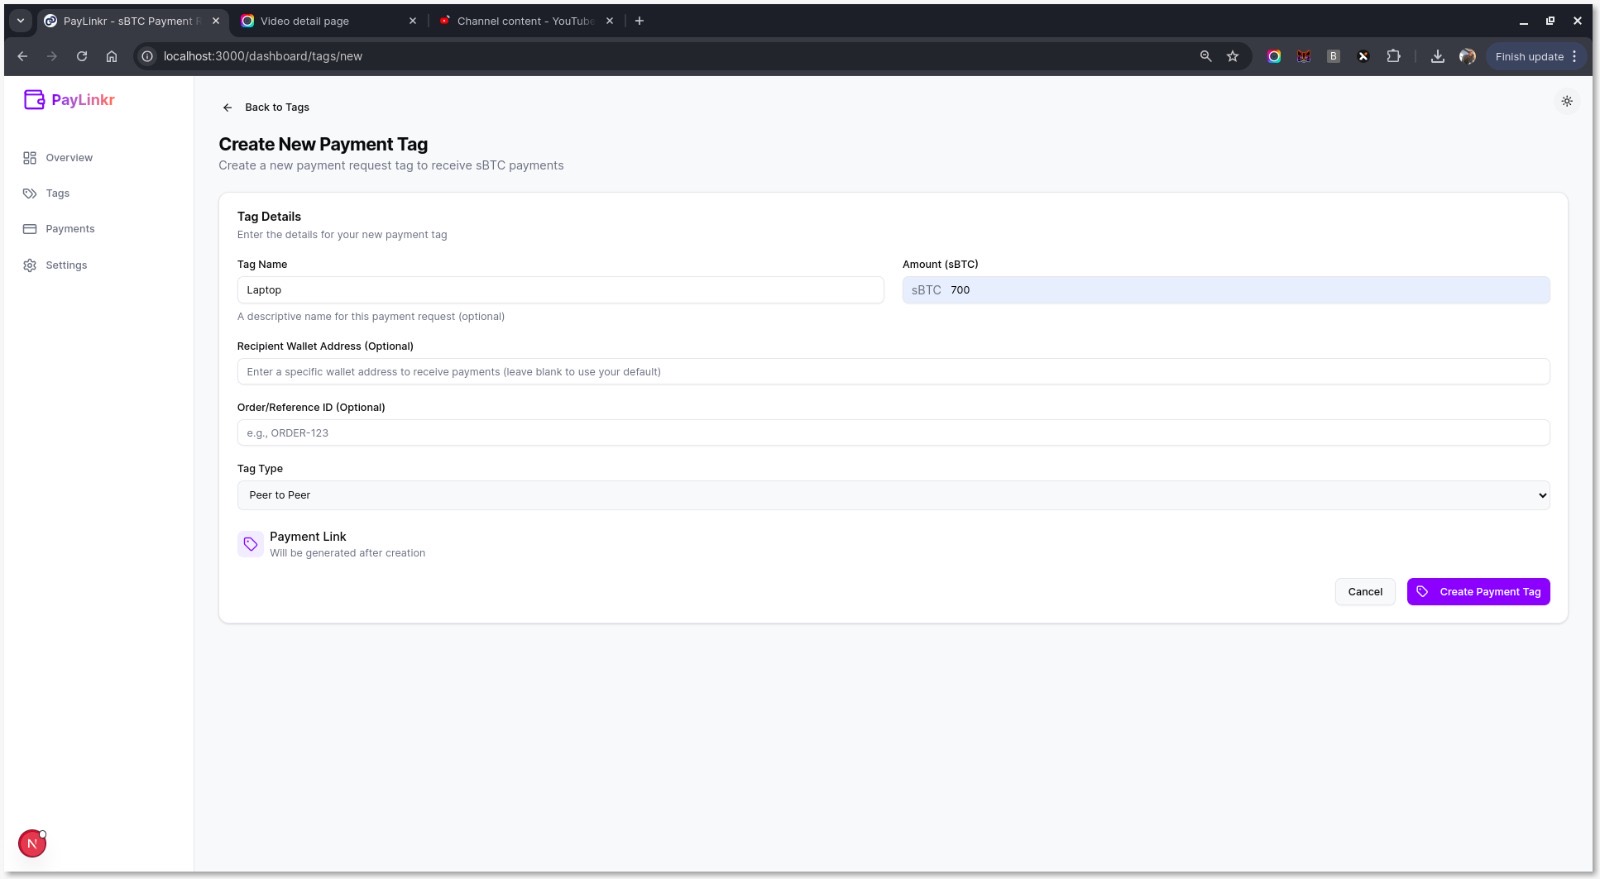View site information icon

pos(147,56)
